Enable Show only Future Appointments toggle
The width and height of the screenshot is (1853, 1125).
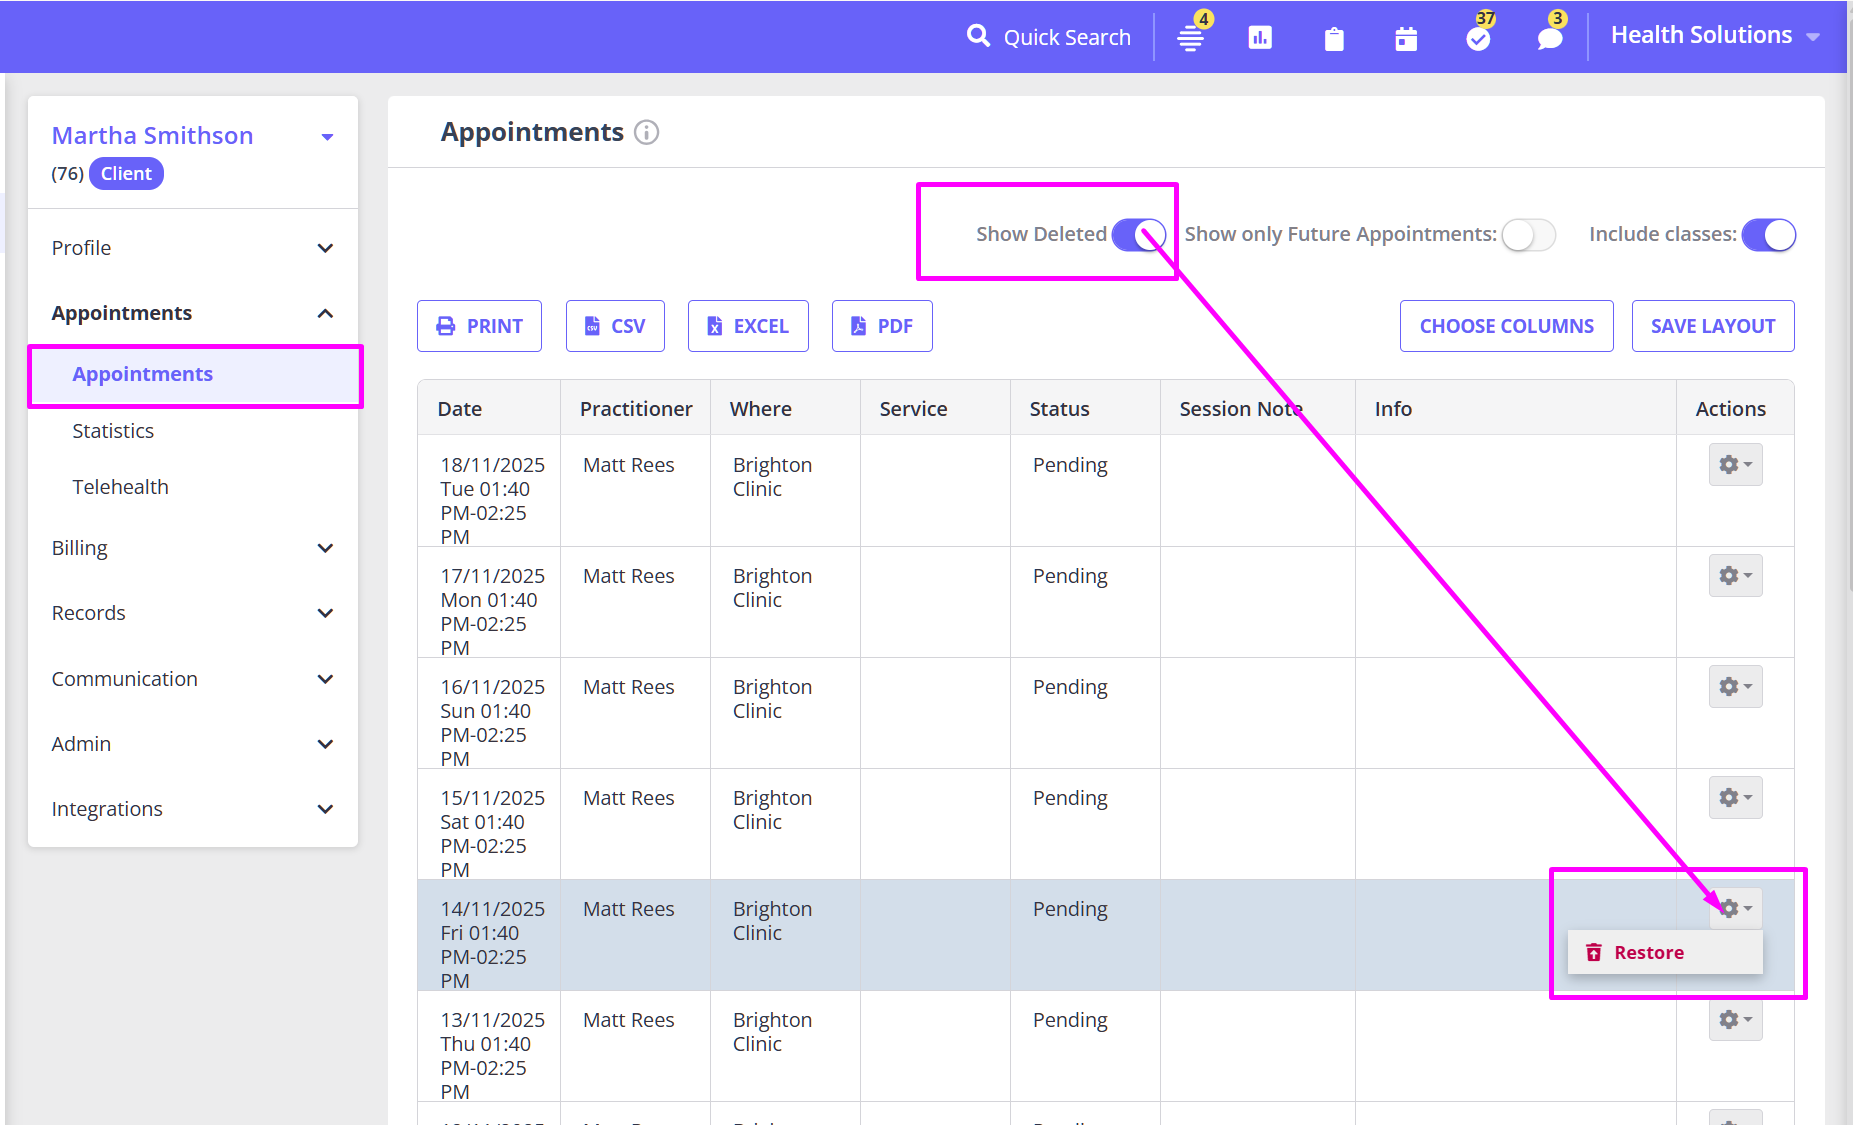pos(1528,235)
